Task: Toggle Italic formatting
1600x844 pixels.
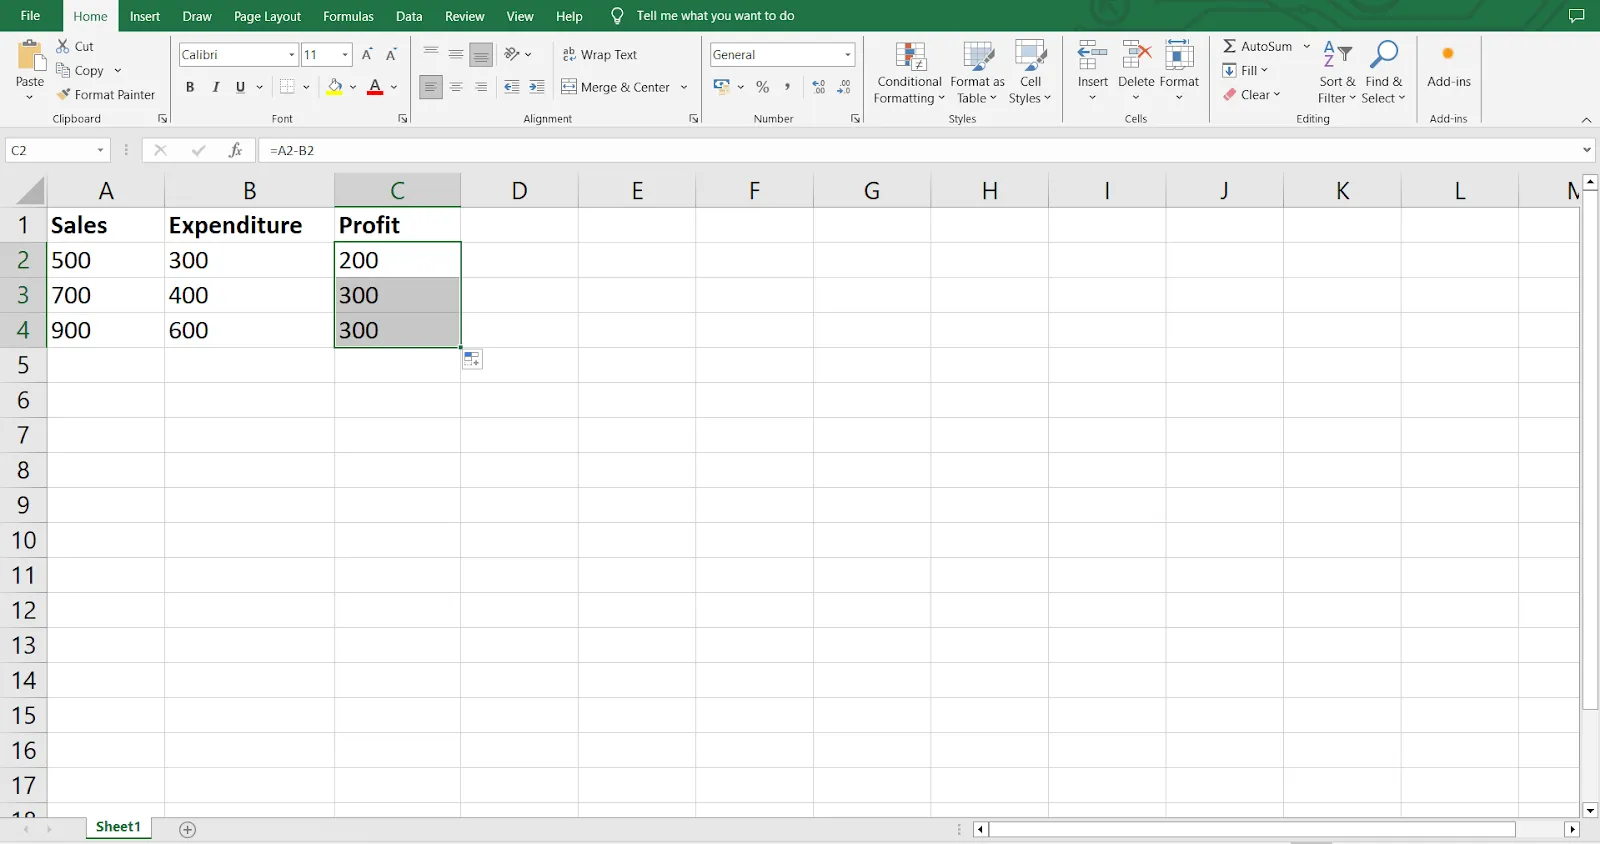Action: 215,87
